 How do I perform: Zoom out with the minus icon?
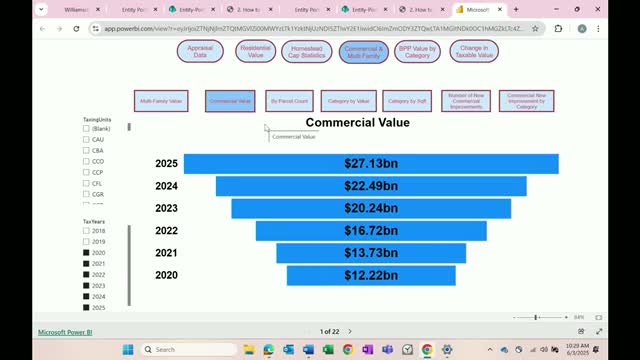(514, 317)
